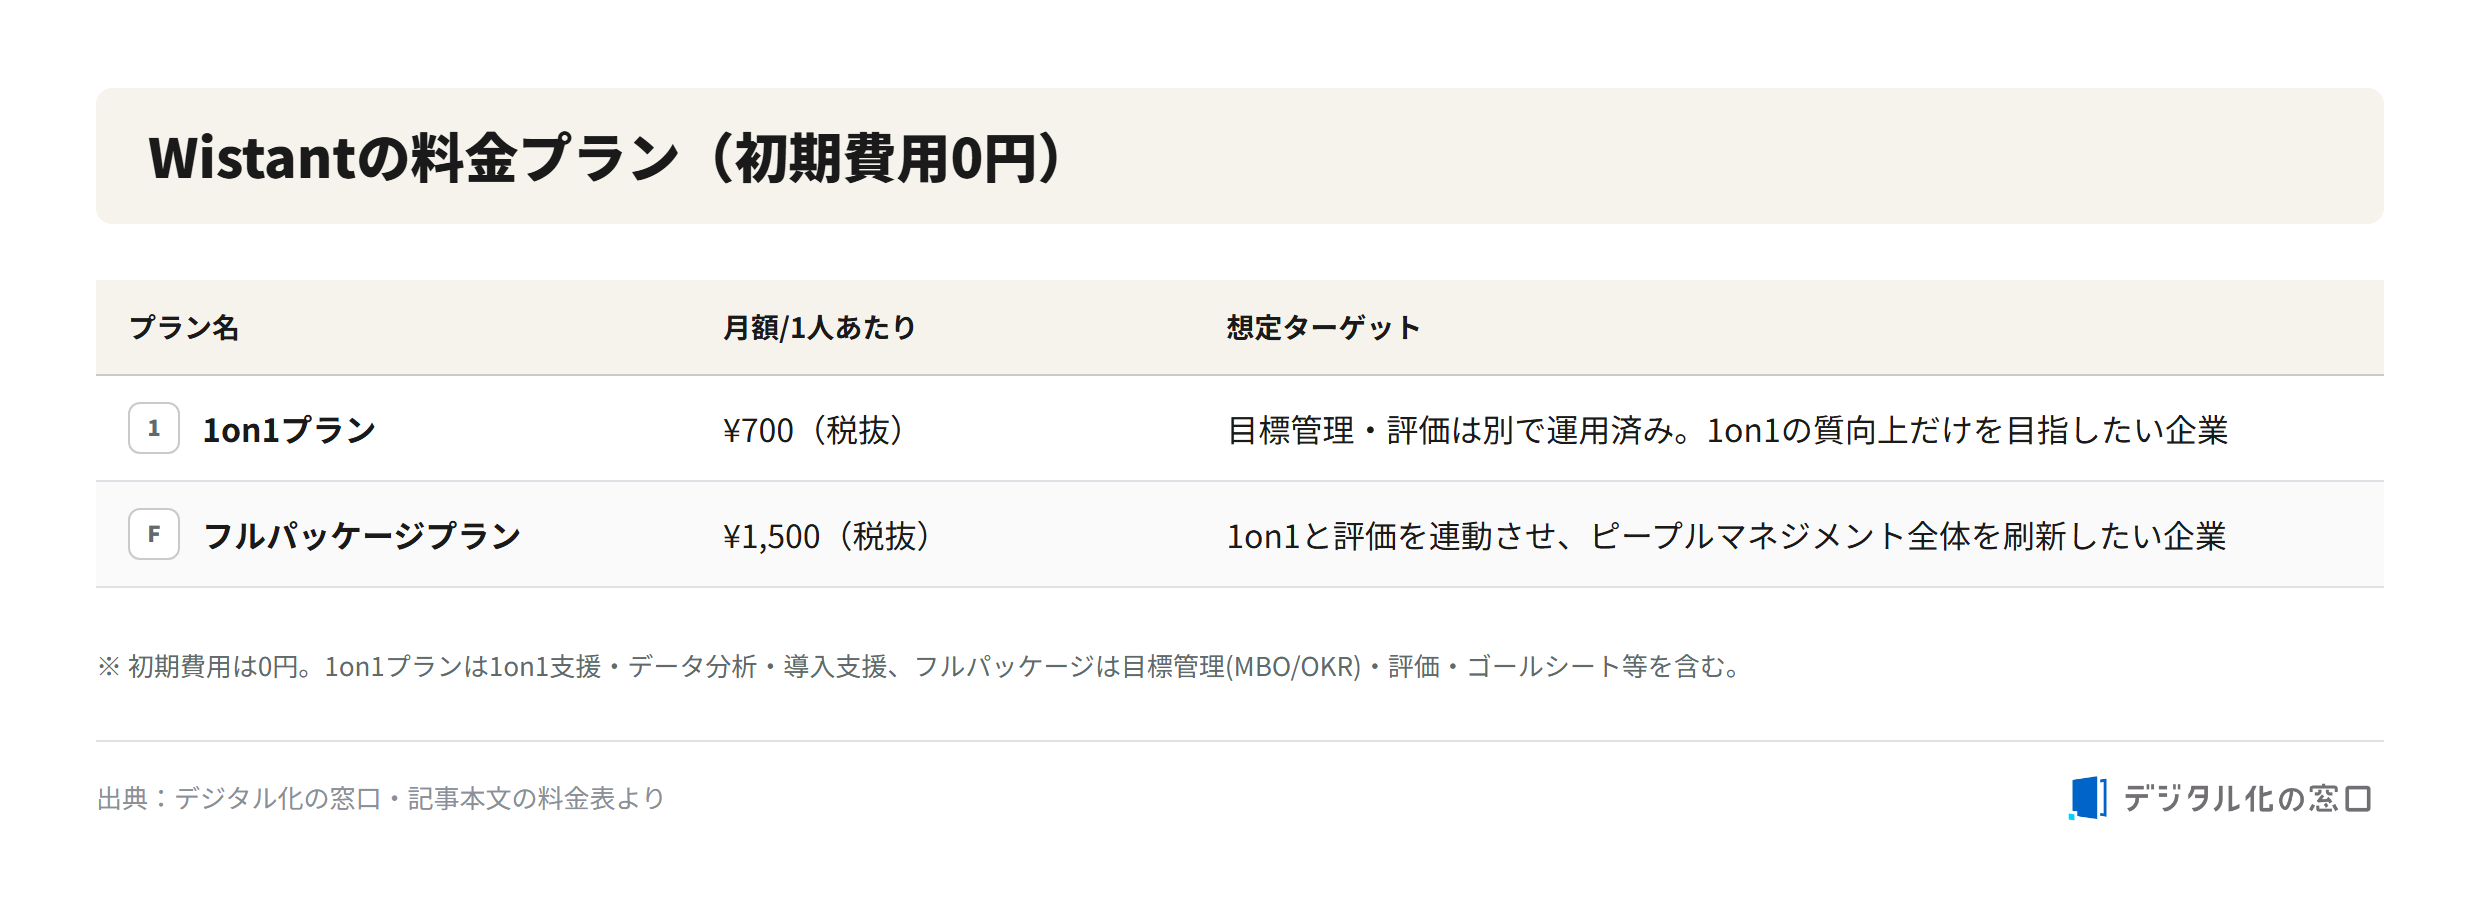Click the 月額/1人あたり column header
2480x914 pixels.
[820, 328]
